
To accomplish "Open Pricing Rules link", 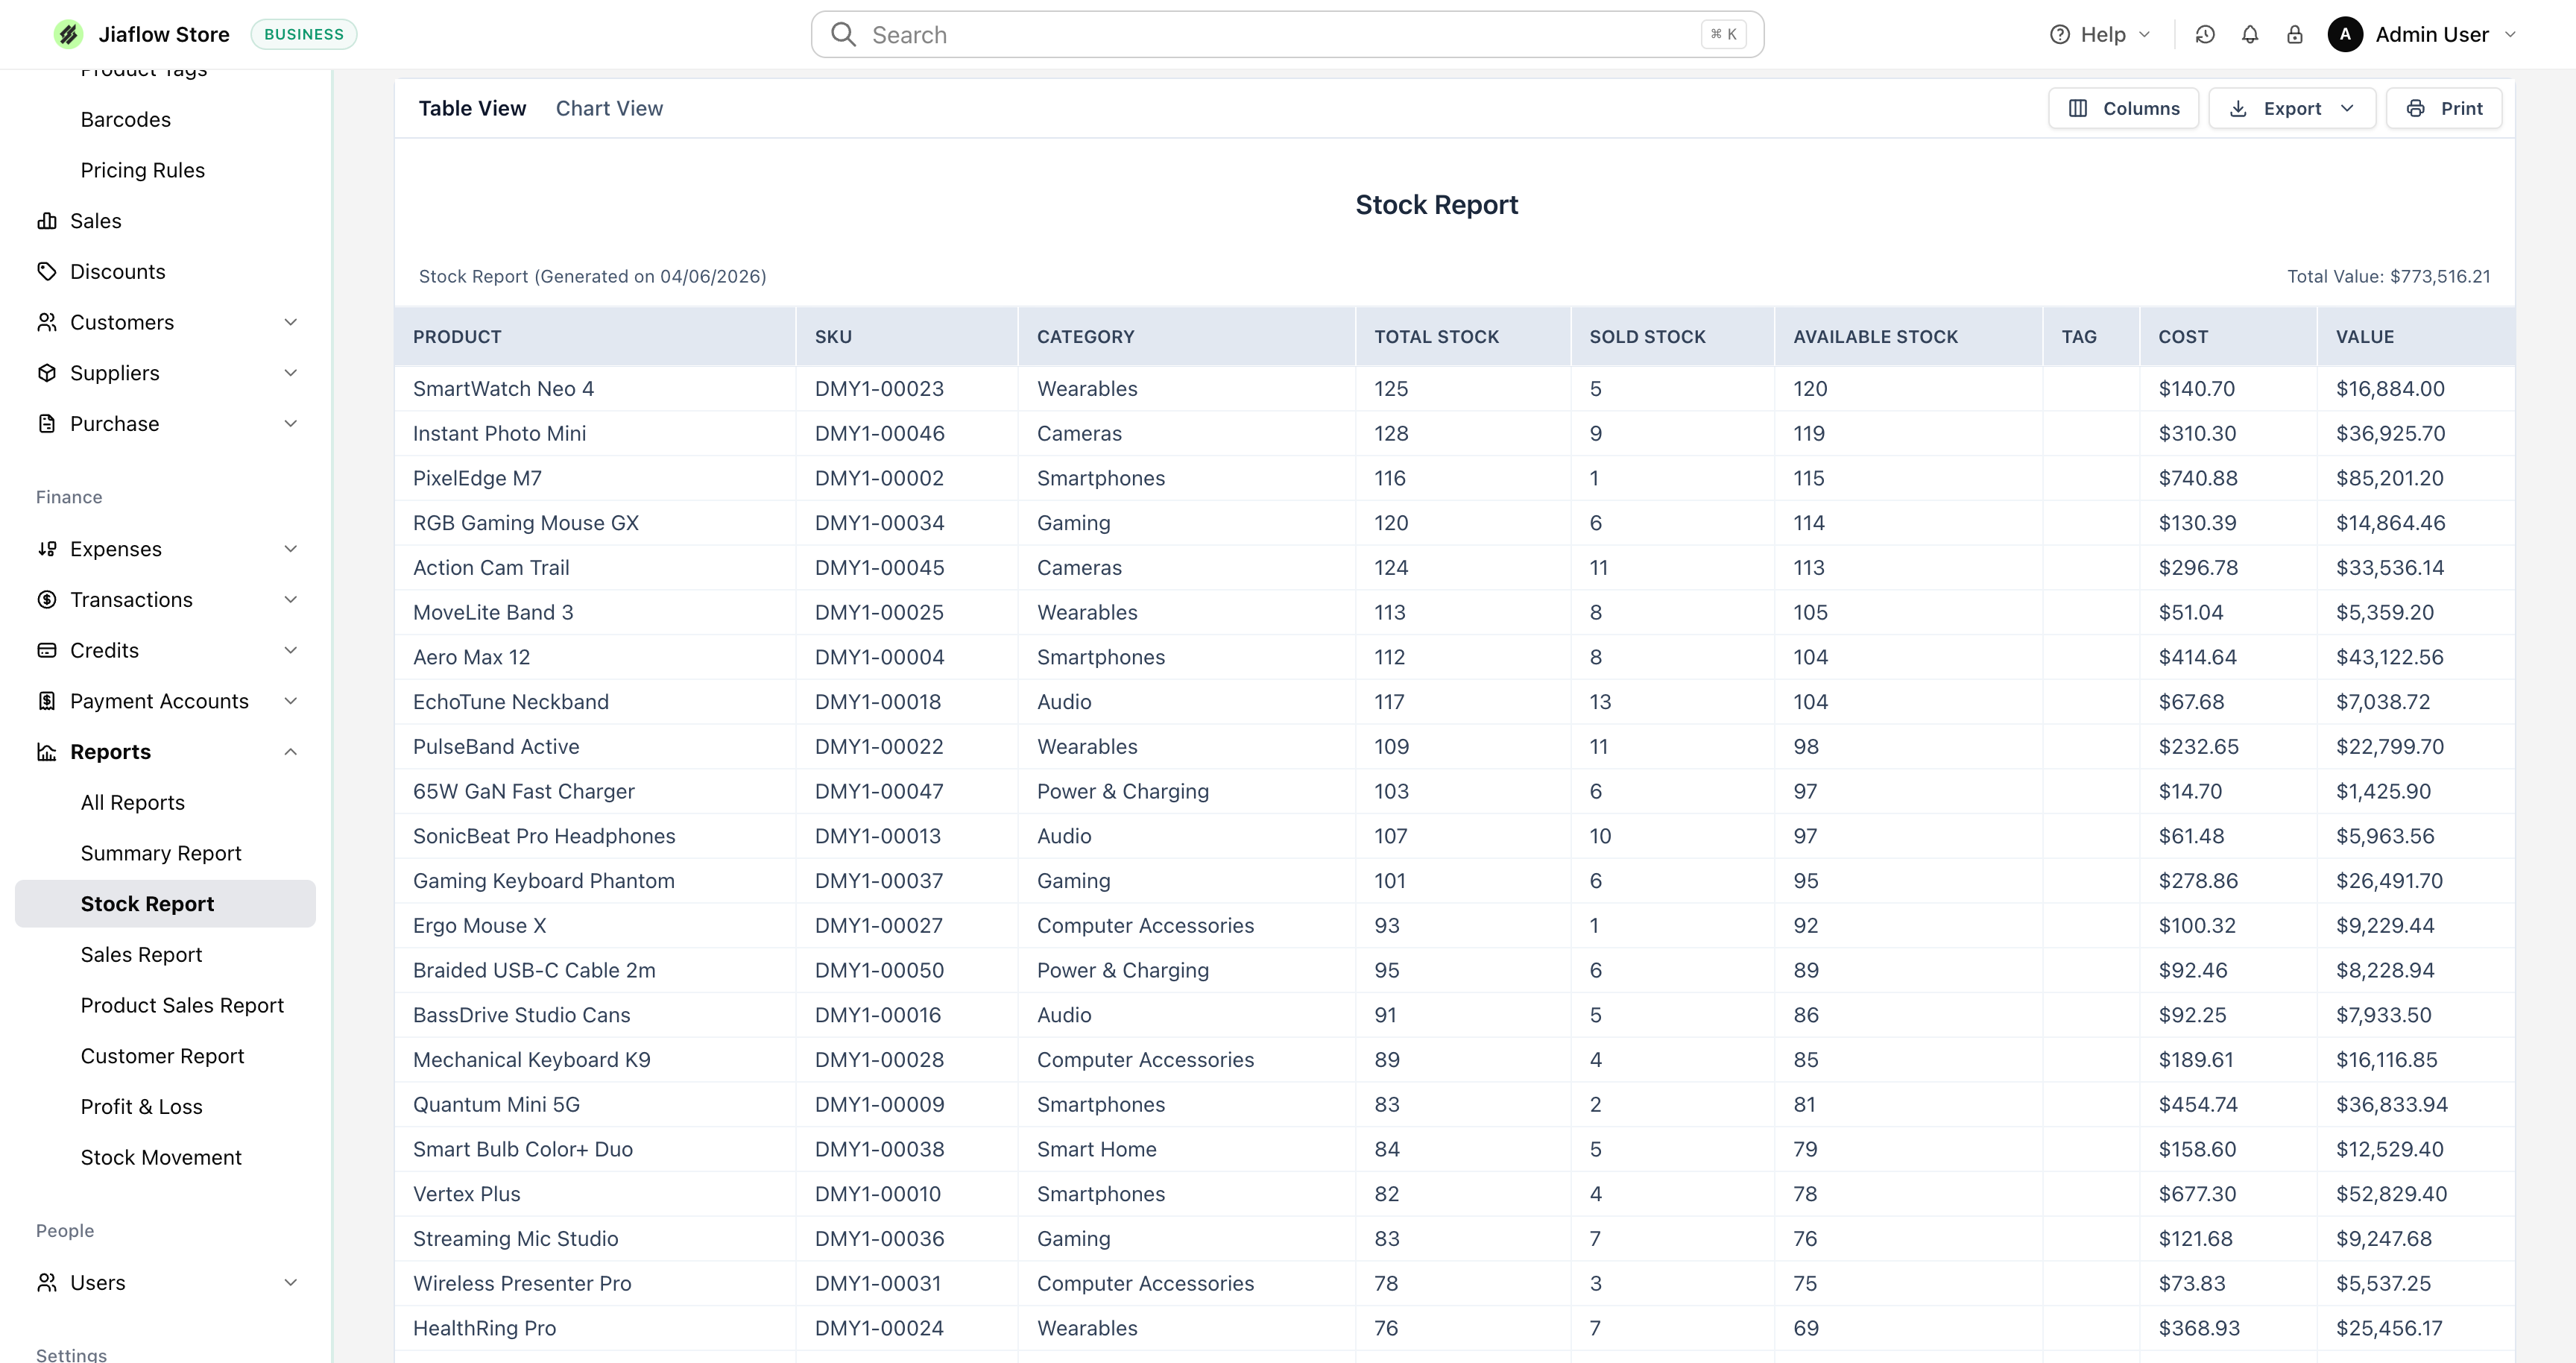I will coord(142,170).
